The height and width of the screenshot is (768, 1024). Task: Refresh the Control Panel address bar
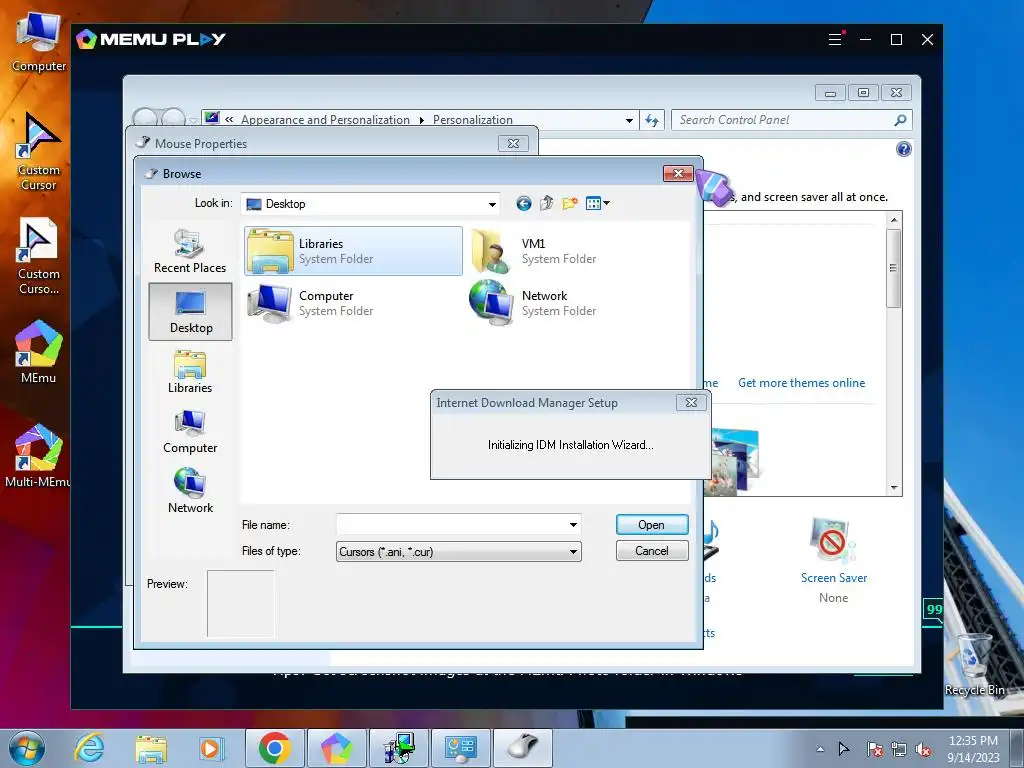coord(652,120)
